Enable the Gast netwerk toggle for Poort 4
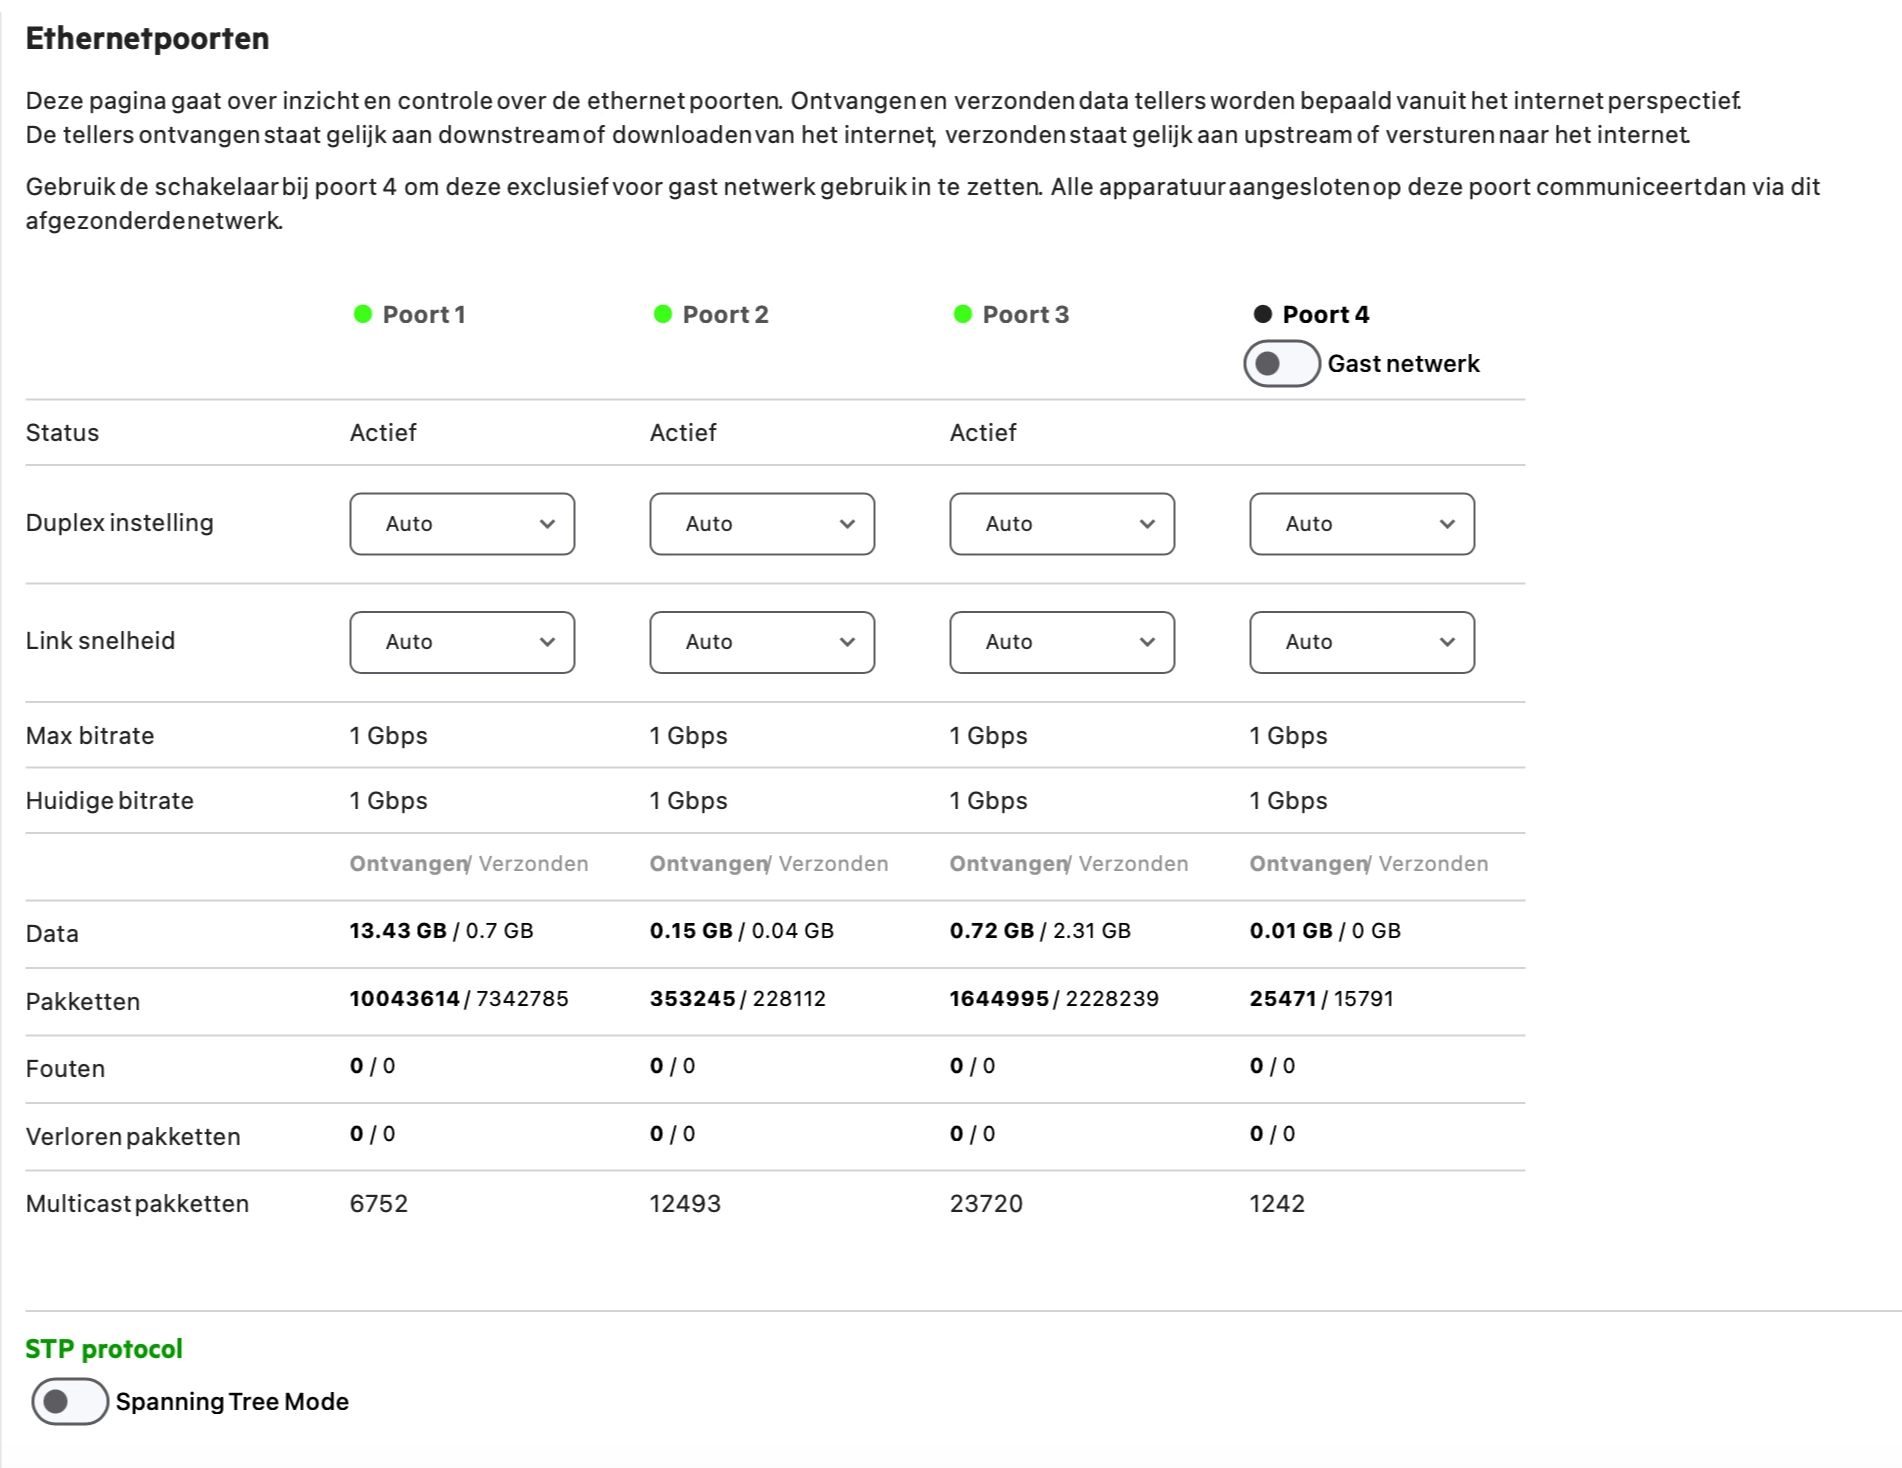Image resolution: width=1902 pixels, height=1468 pixels. pos(1281,363)
